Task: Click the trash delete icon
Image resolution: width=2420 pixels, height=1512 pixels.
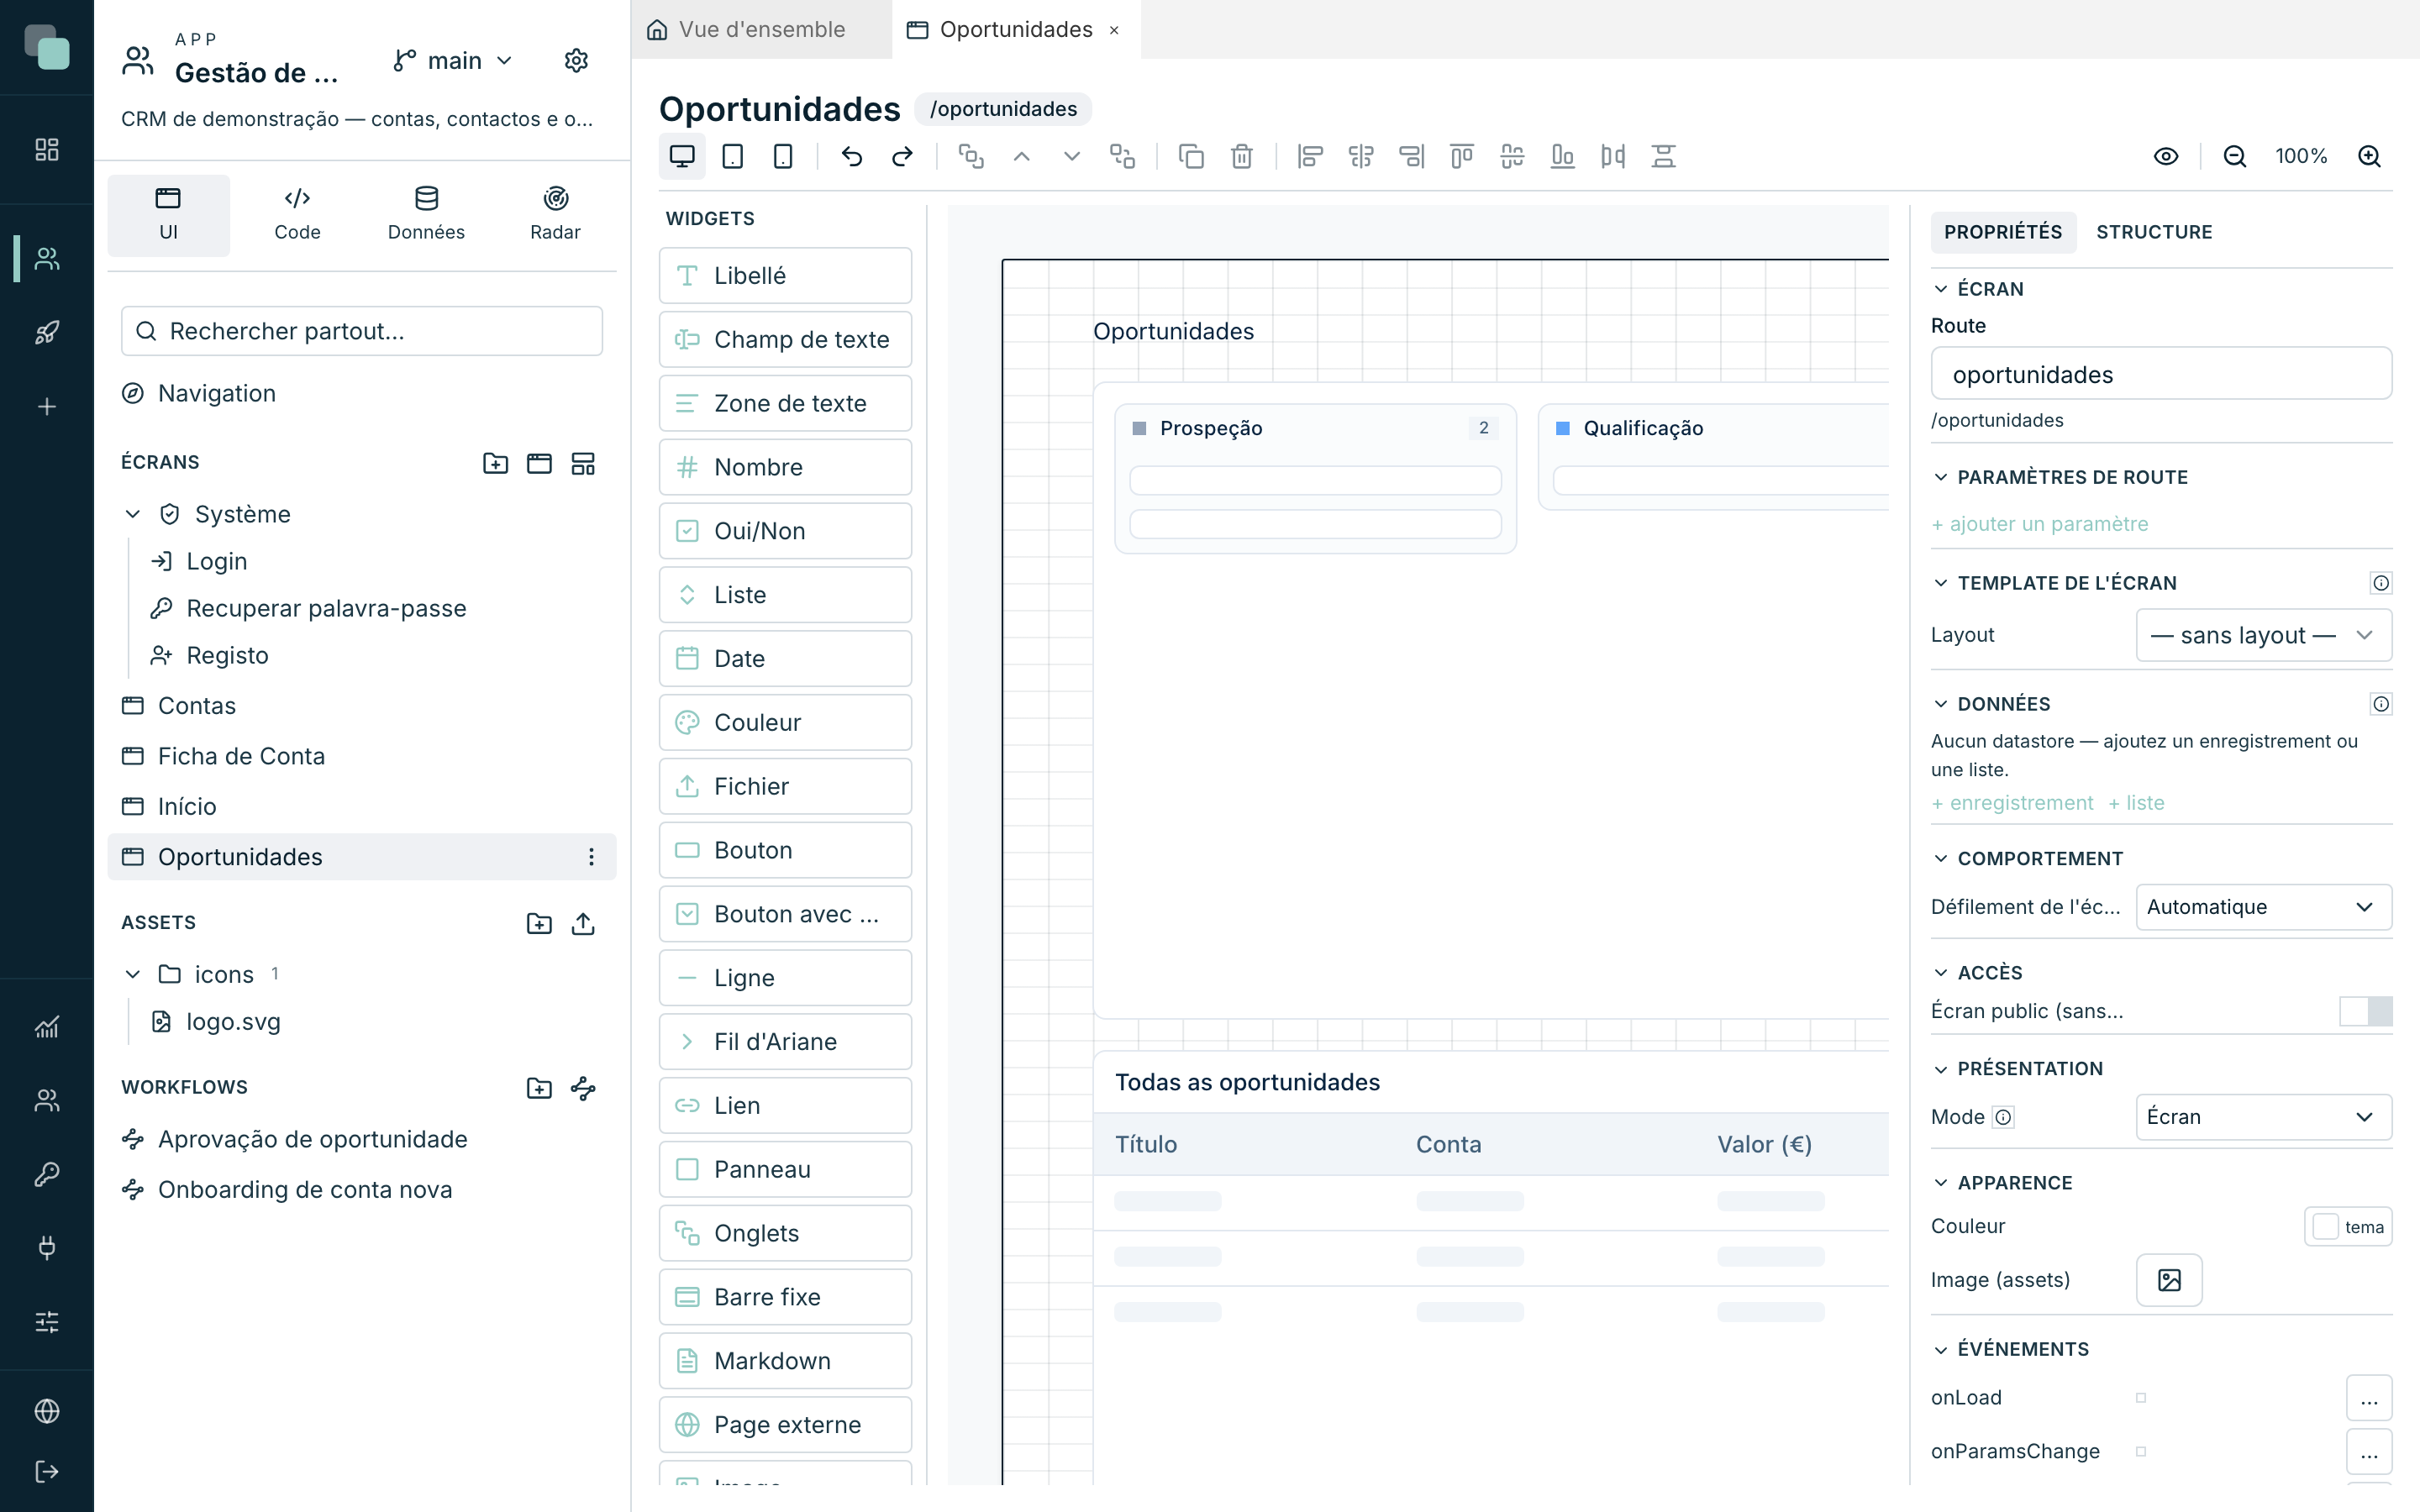Action: click(x=1241, y=156)
